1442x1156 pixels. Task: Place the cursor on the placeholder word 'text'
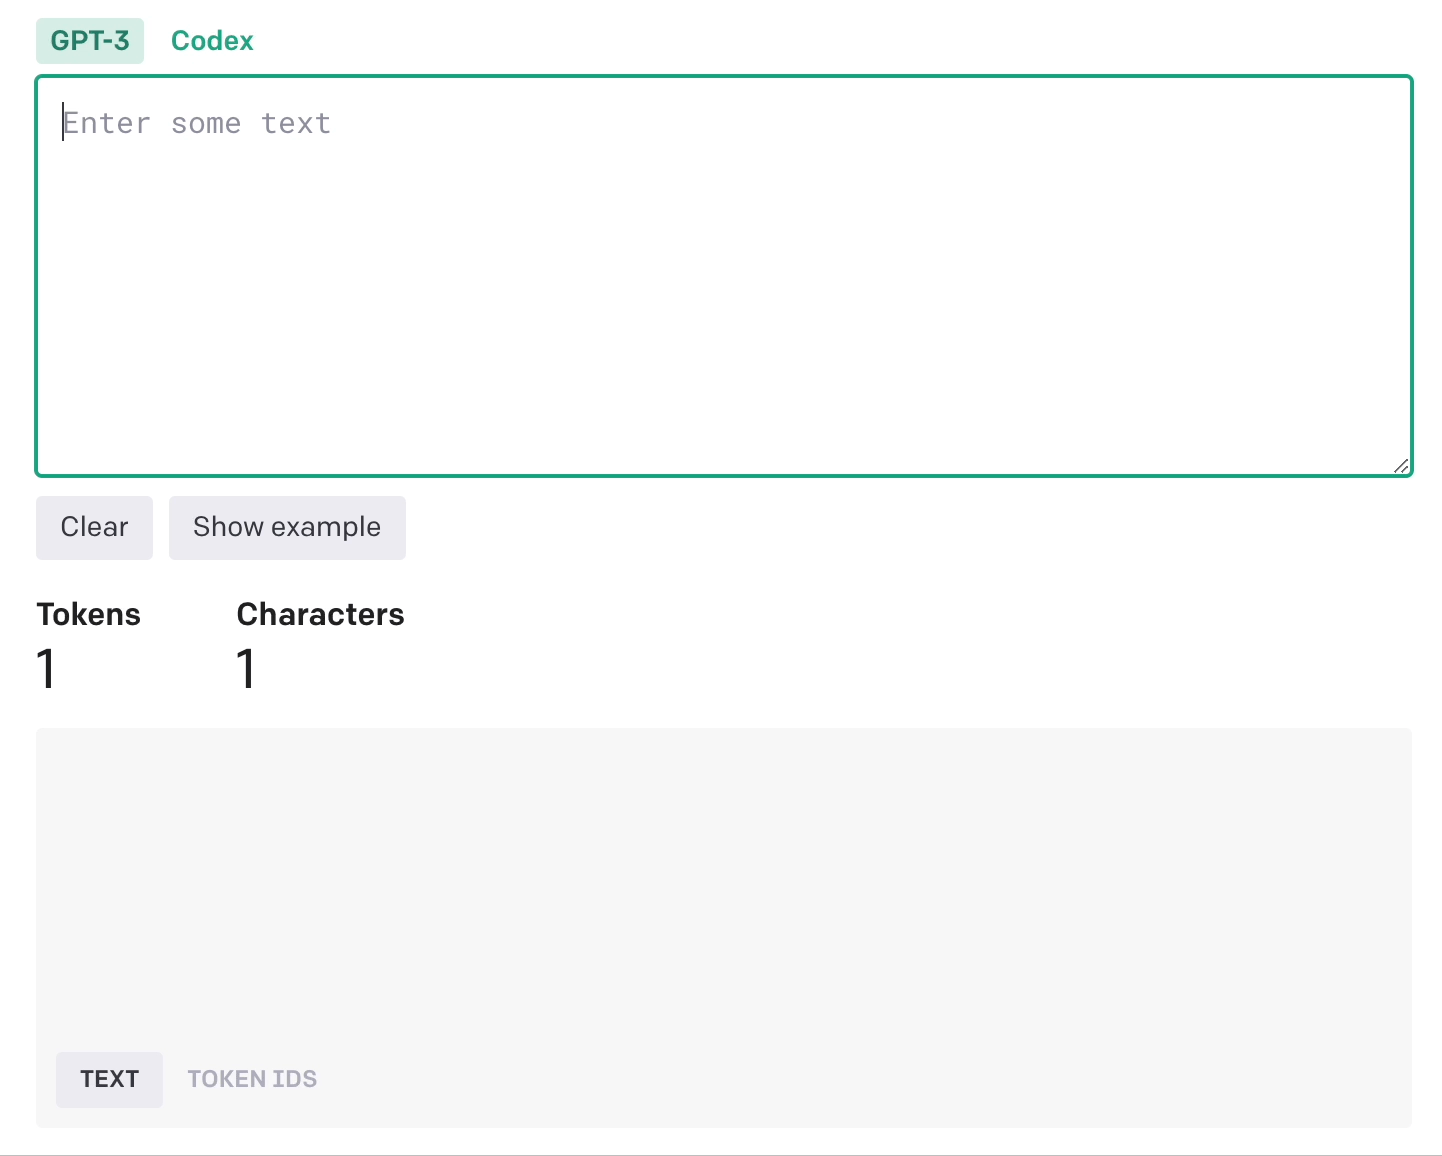[296, 123]
